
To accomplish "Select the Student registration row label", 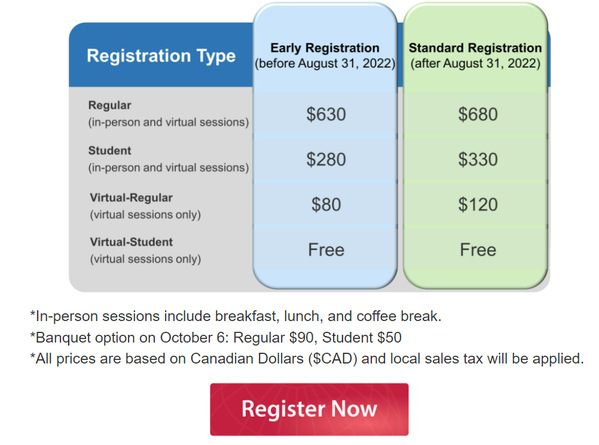I will pyautogui.click(x=168, y=159).
